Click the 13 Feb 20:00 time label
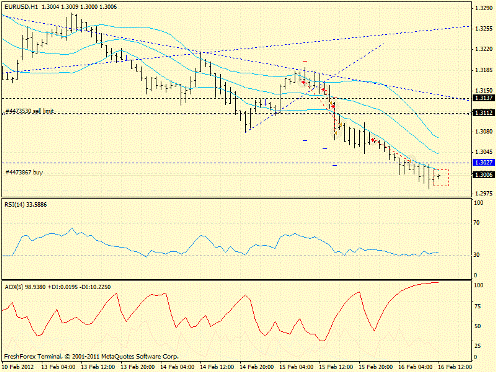The image size is (496, 372). tap(137, 367)
